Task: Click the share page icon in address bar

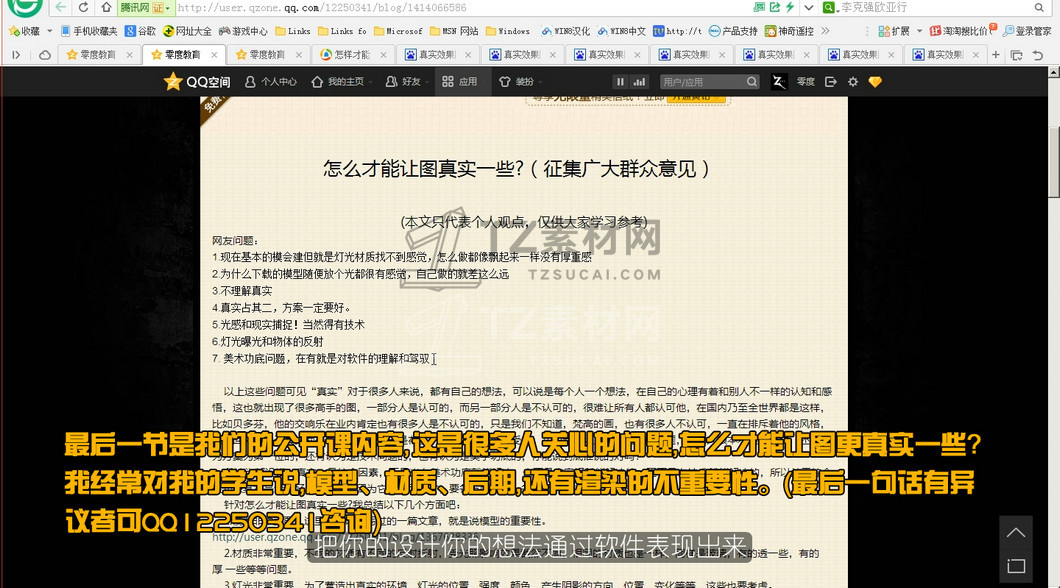Action: point(775,7)
